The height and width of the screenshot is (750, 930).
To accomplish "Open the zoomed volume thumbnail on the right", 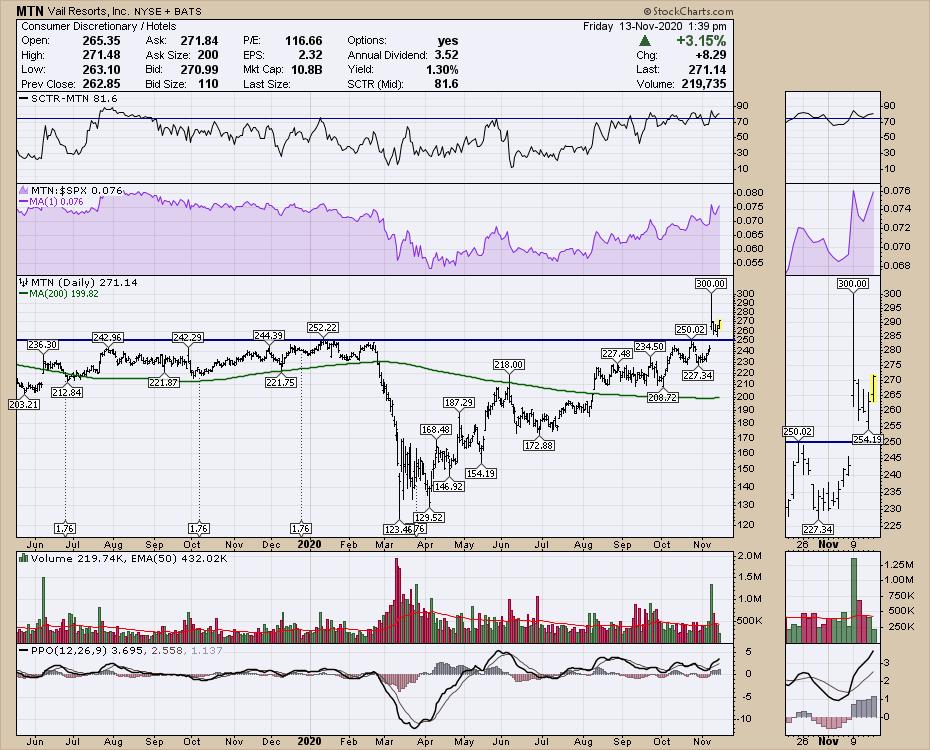I will (829, 597).
